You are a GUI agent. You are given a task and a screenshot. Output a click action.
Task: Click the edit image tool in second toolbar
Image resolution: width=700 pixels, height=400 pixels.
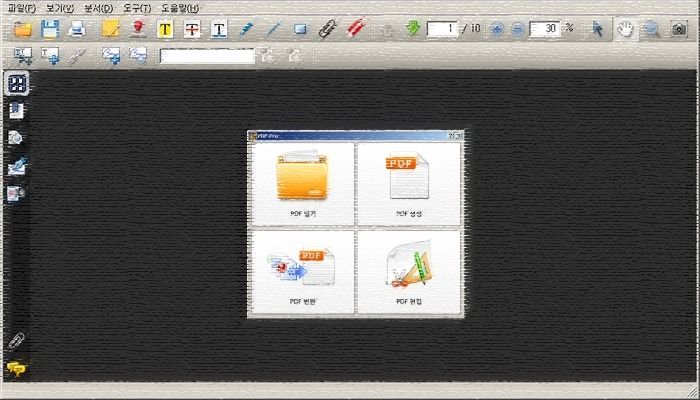23,55
